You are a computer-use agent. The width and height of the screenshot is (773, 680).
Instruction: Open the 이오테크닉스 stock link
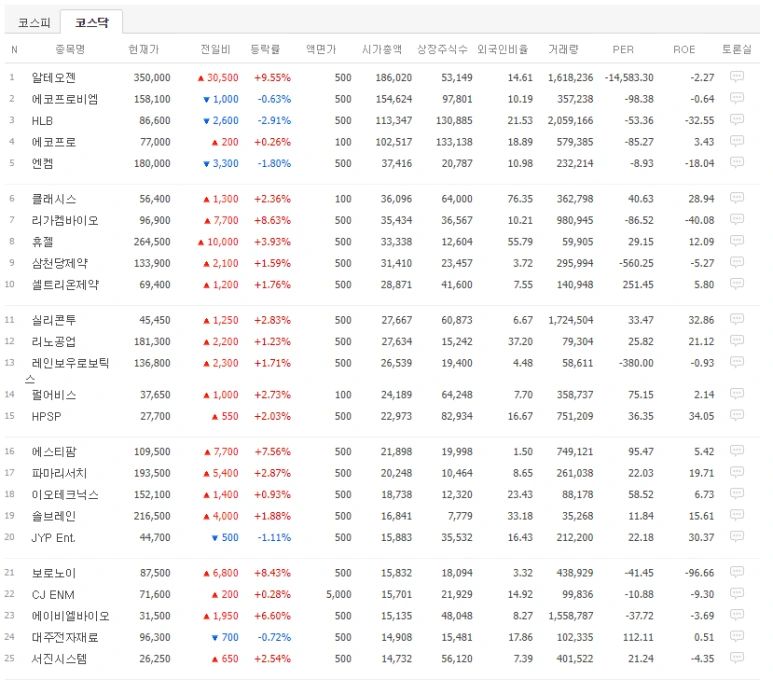point(65,495)
